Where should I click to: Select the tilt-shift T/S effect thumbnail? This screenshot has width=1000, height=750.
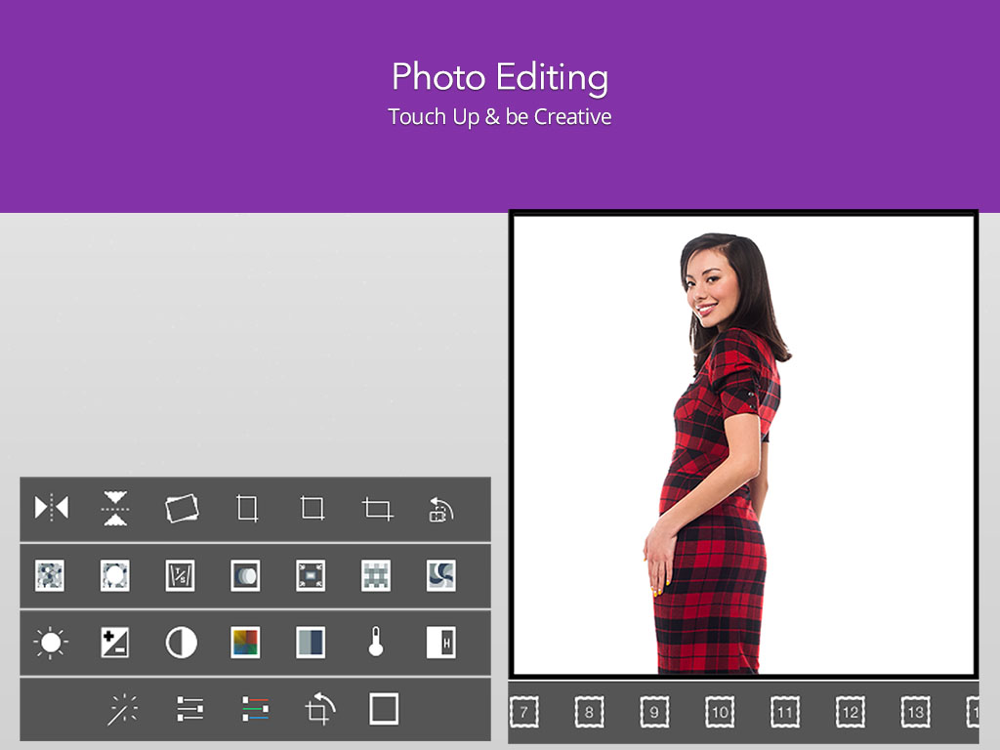point(181,575)
